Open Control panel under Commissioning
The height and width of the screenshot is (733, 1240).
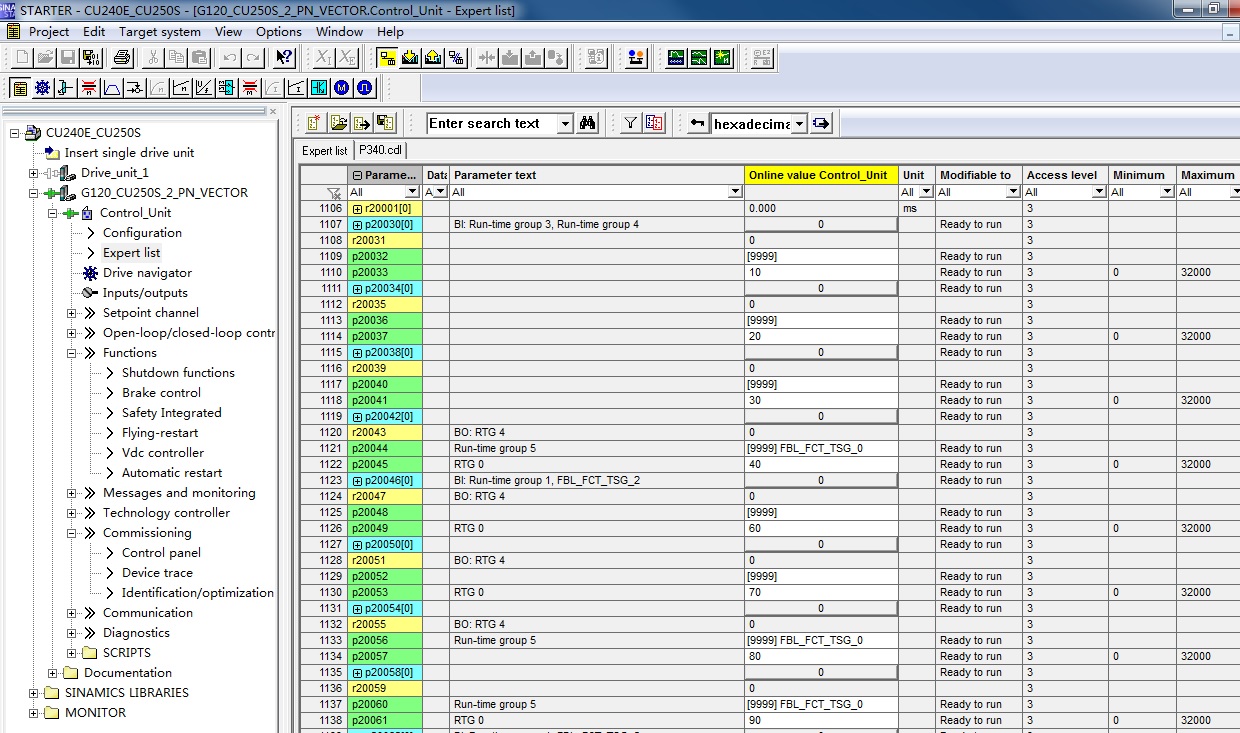161,553
